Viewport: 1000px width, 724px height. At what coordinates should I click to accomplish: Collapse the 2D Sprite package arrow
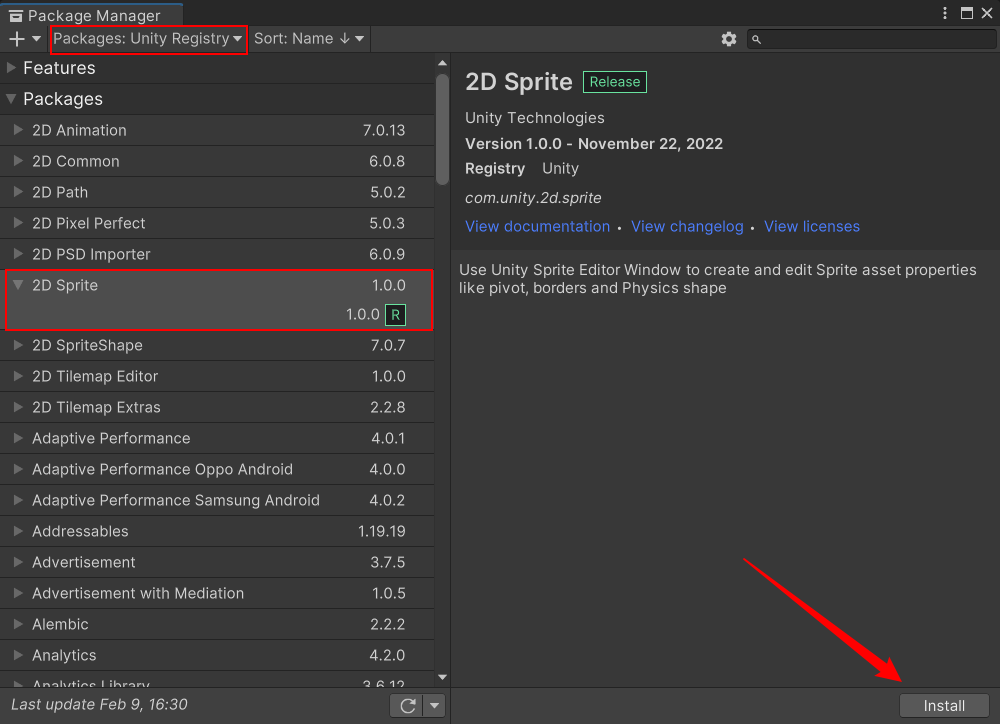coord(18,285)
